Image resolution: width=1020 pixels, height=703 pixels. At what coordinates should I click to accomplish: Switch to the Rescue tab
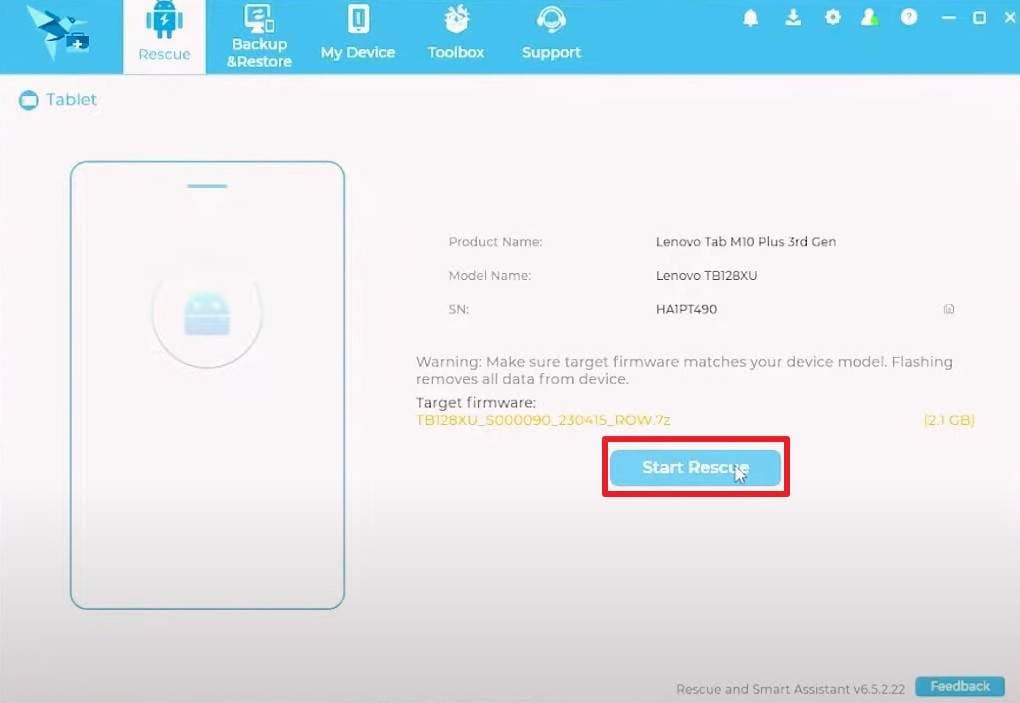click(x=165, y=36)
